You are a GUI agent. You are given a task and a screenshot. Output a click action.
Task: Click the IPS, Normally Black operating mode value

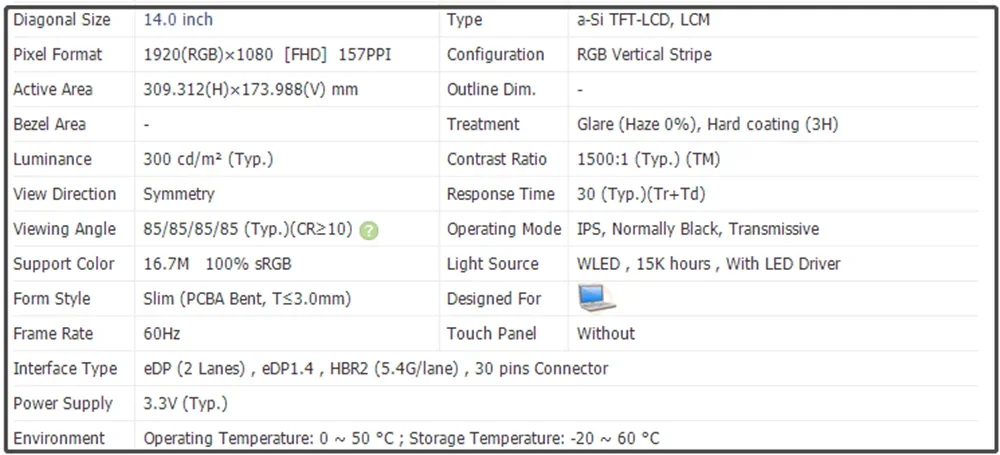click(697, 229)
